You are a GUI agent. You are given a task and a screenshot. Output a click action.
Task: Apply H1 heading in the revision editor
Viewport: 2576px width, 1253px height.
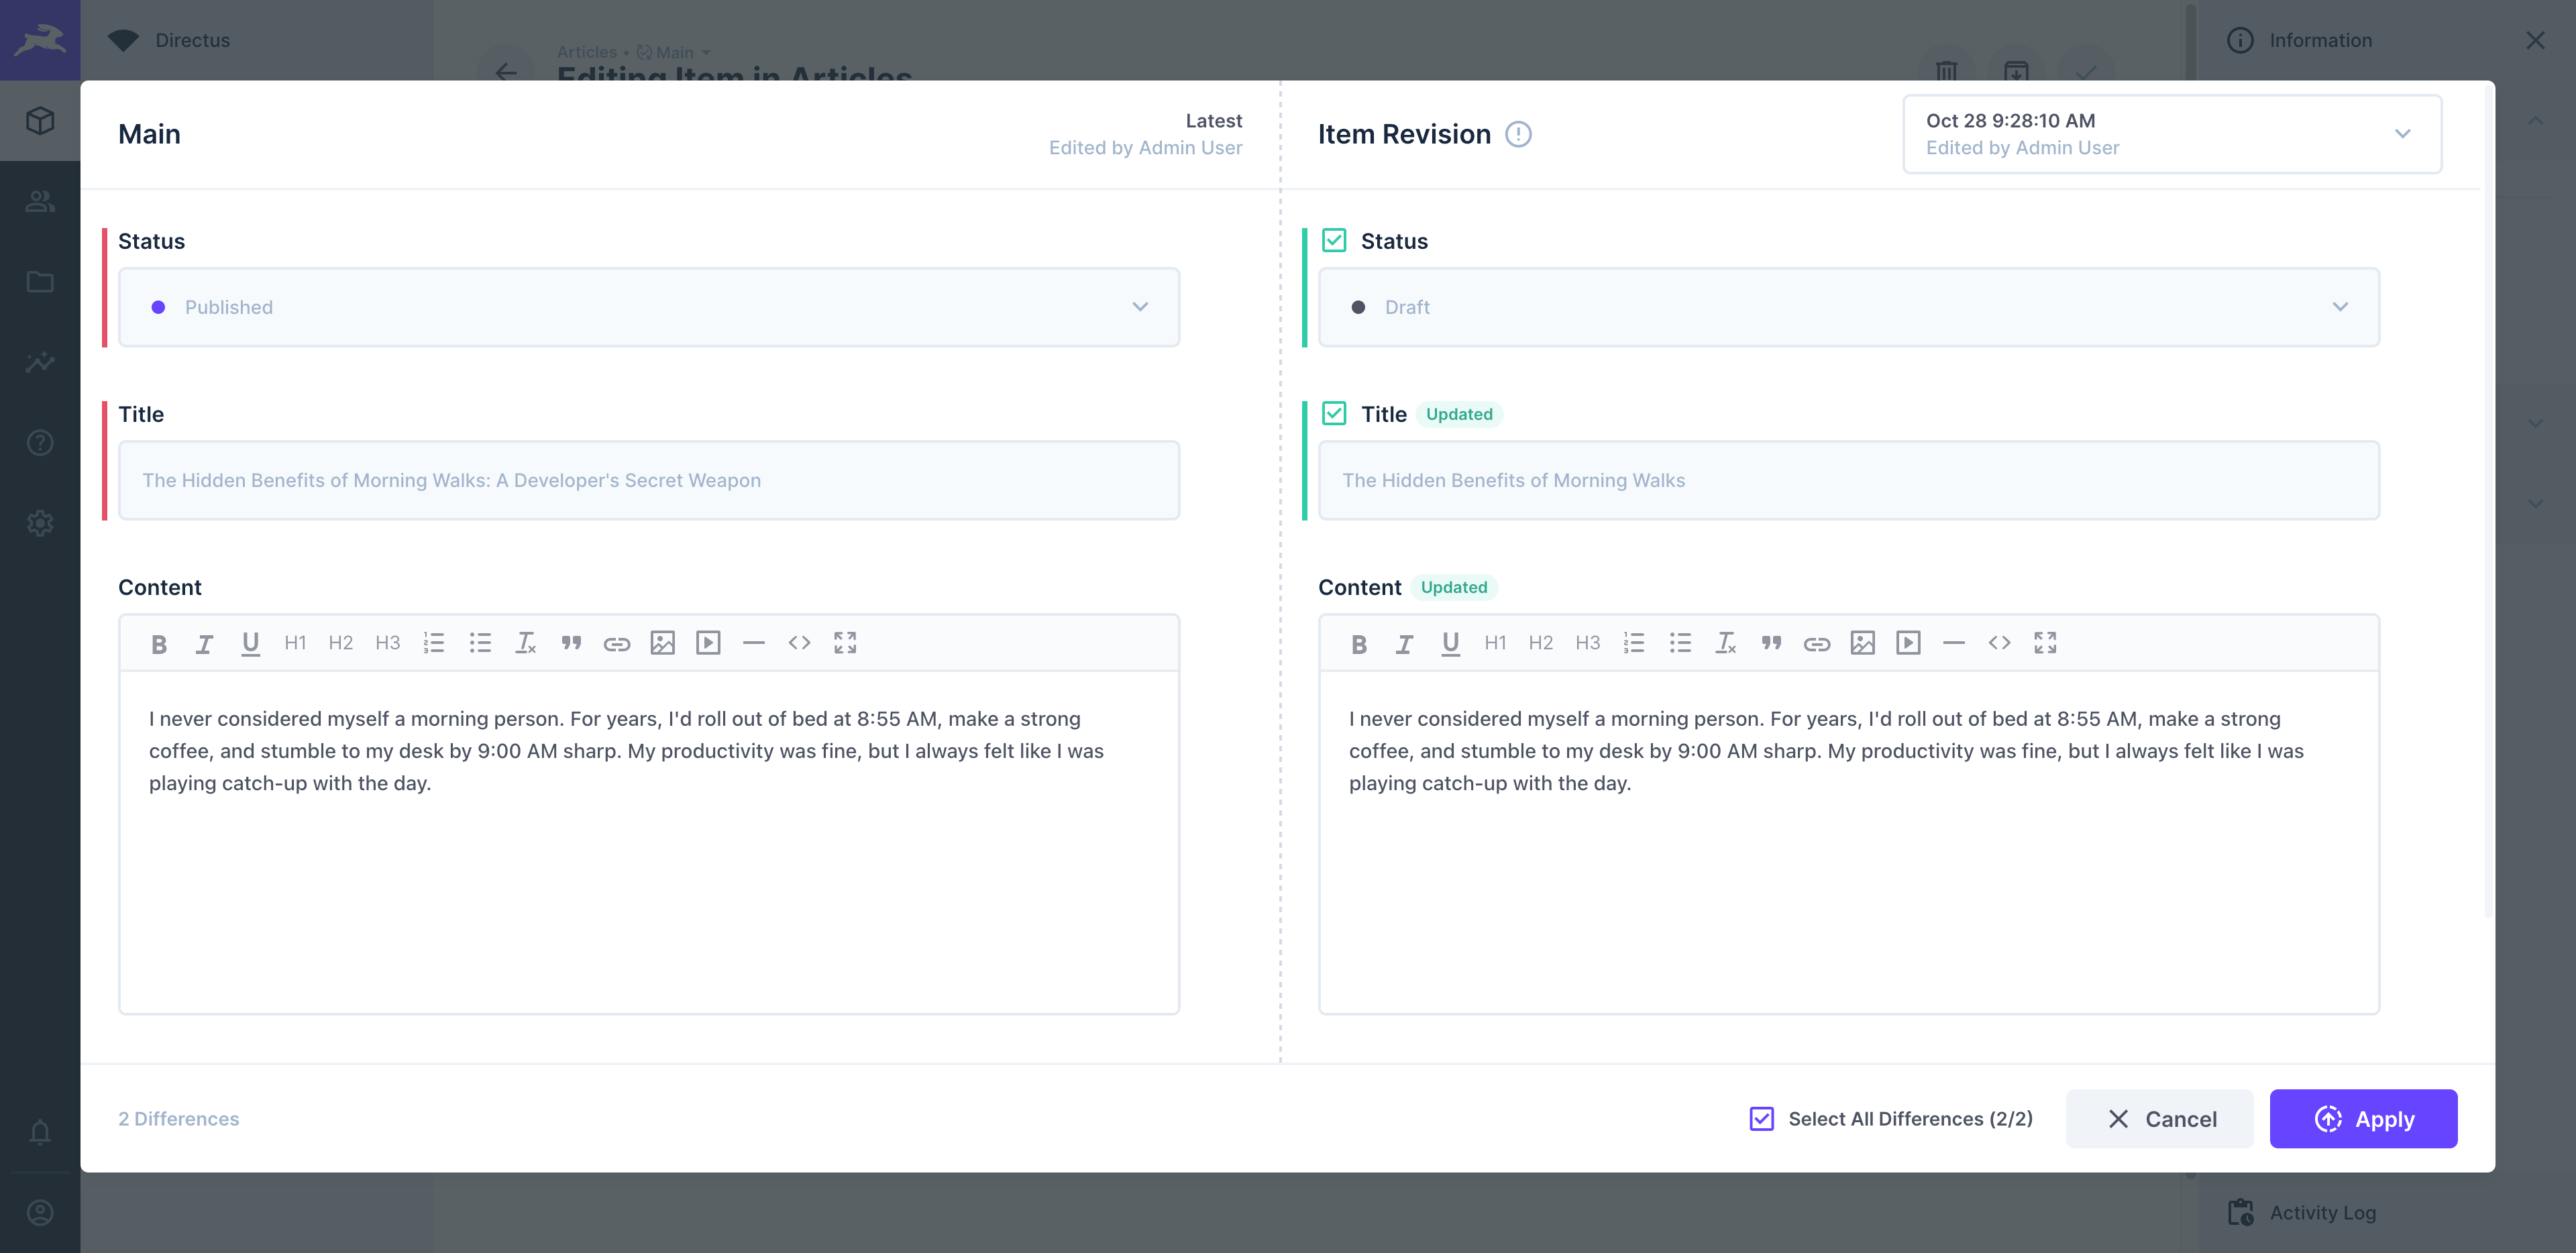1495,643
